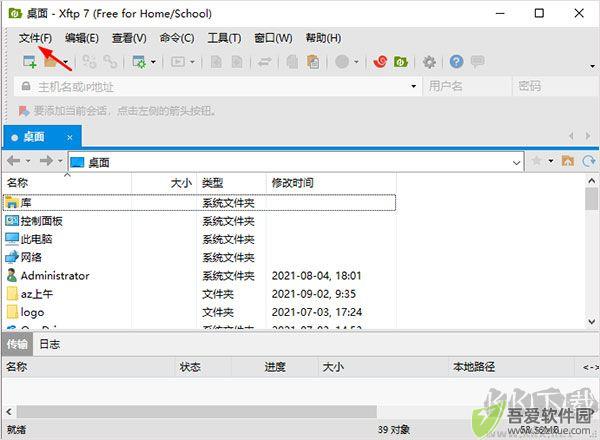Click the 密码 password field
The image size is (600, 440).
pos(556,86)
